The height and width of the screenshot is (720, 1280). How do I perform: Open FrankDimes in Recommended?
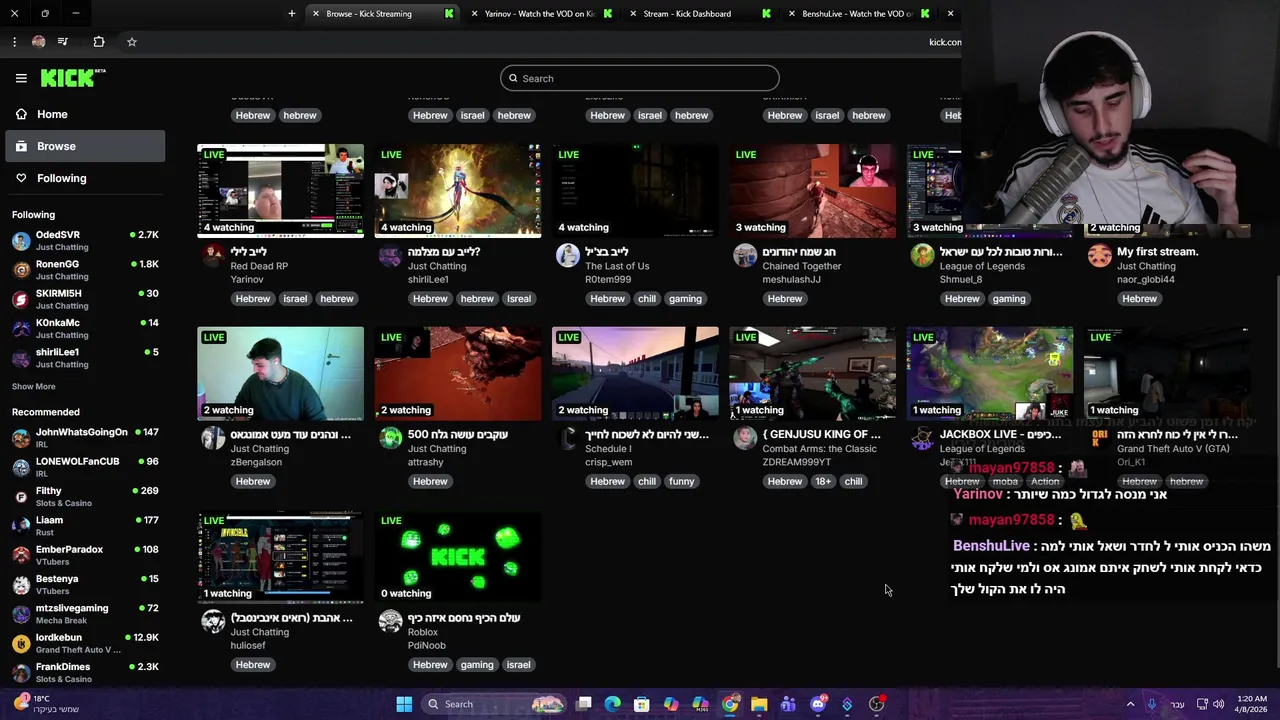(x=86, y=672)
